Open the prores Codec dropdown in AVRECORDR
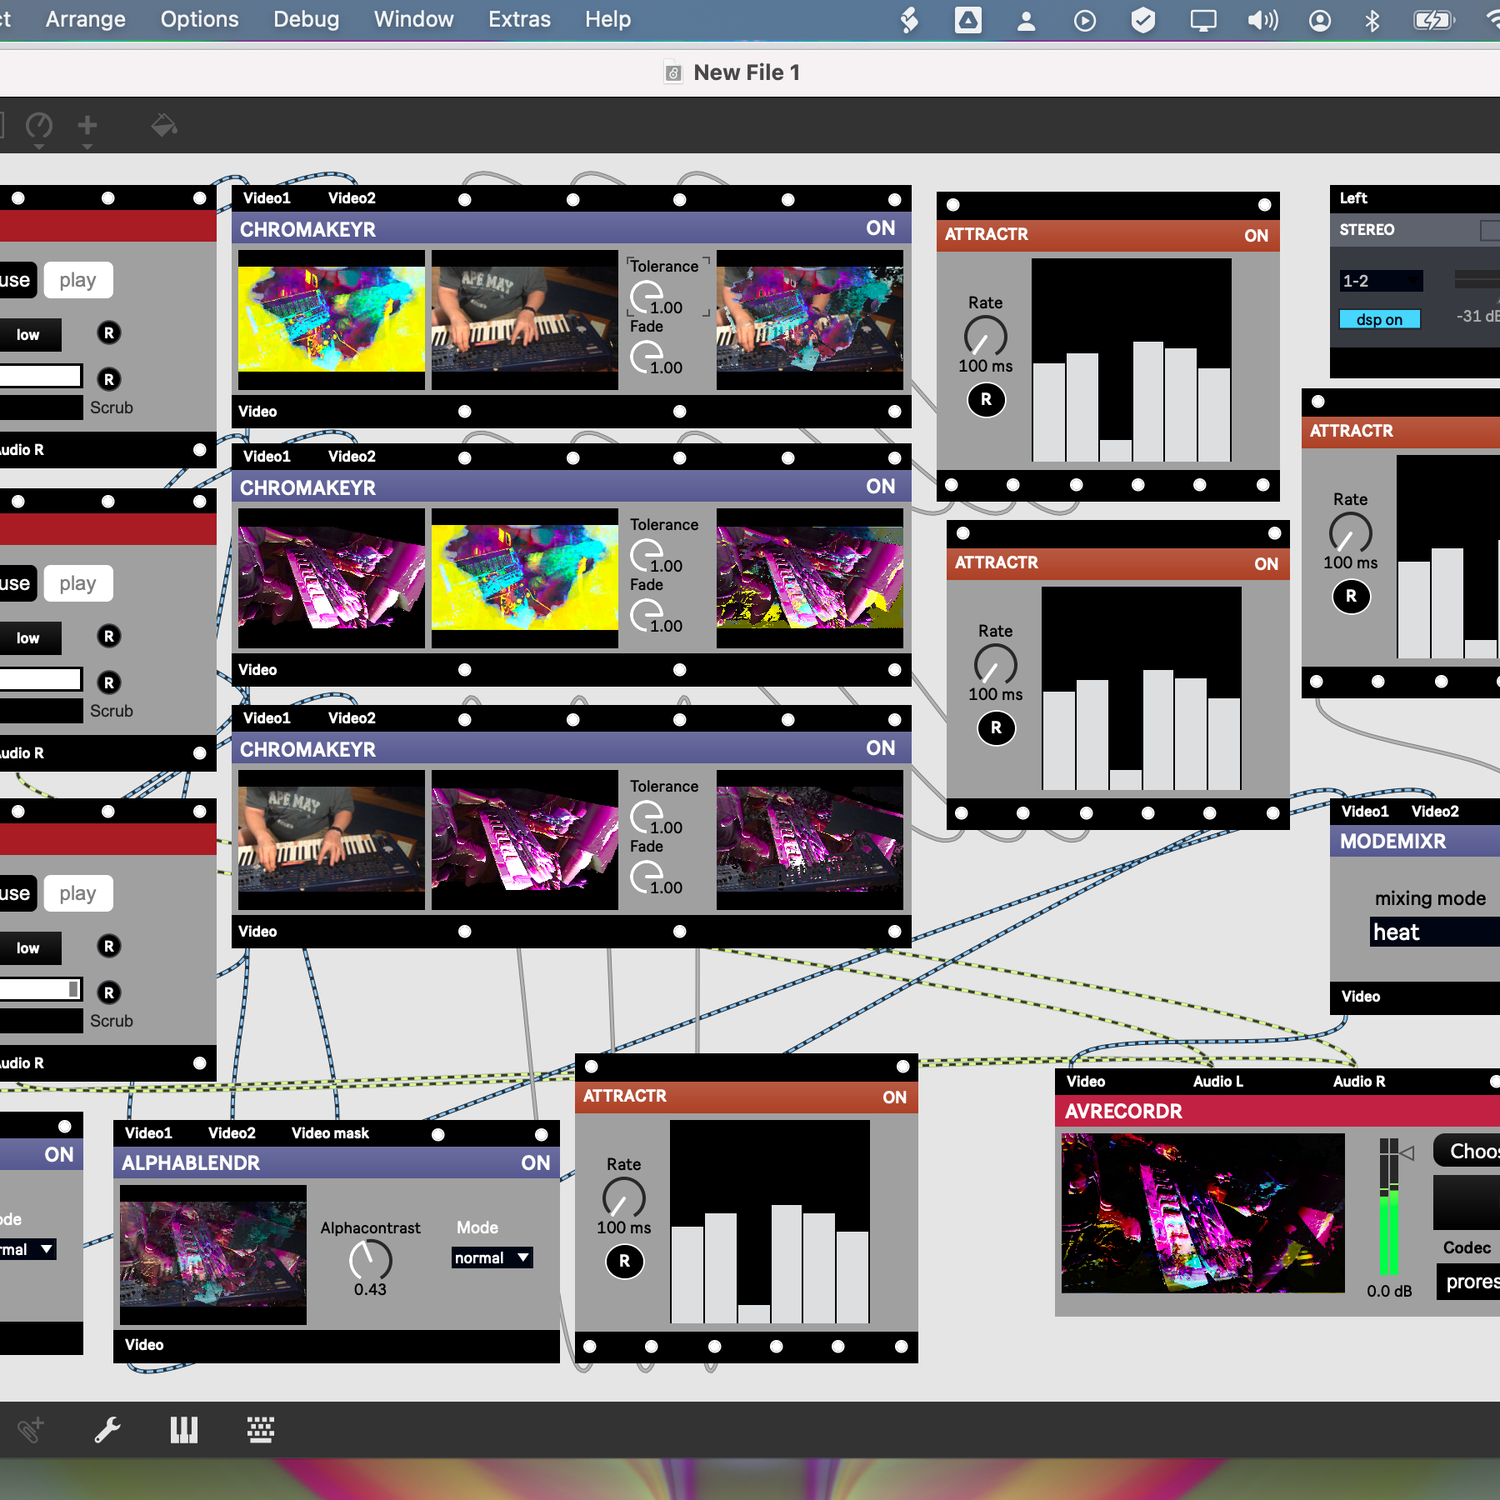 pyautogui.click(x=1470, y=1282)
